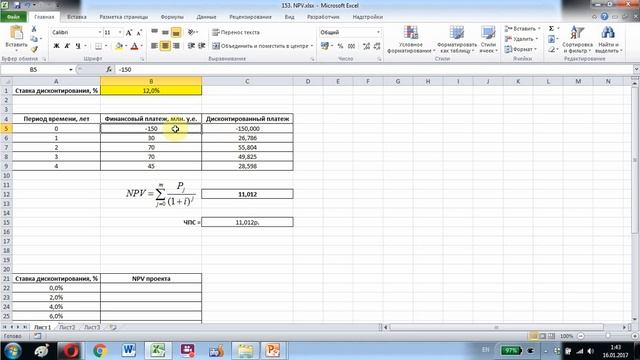
Task: Select the Format Painter brush icon
Action: click(x=34, y=49)
